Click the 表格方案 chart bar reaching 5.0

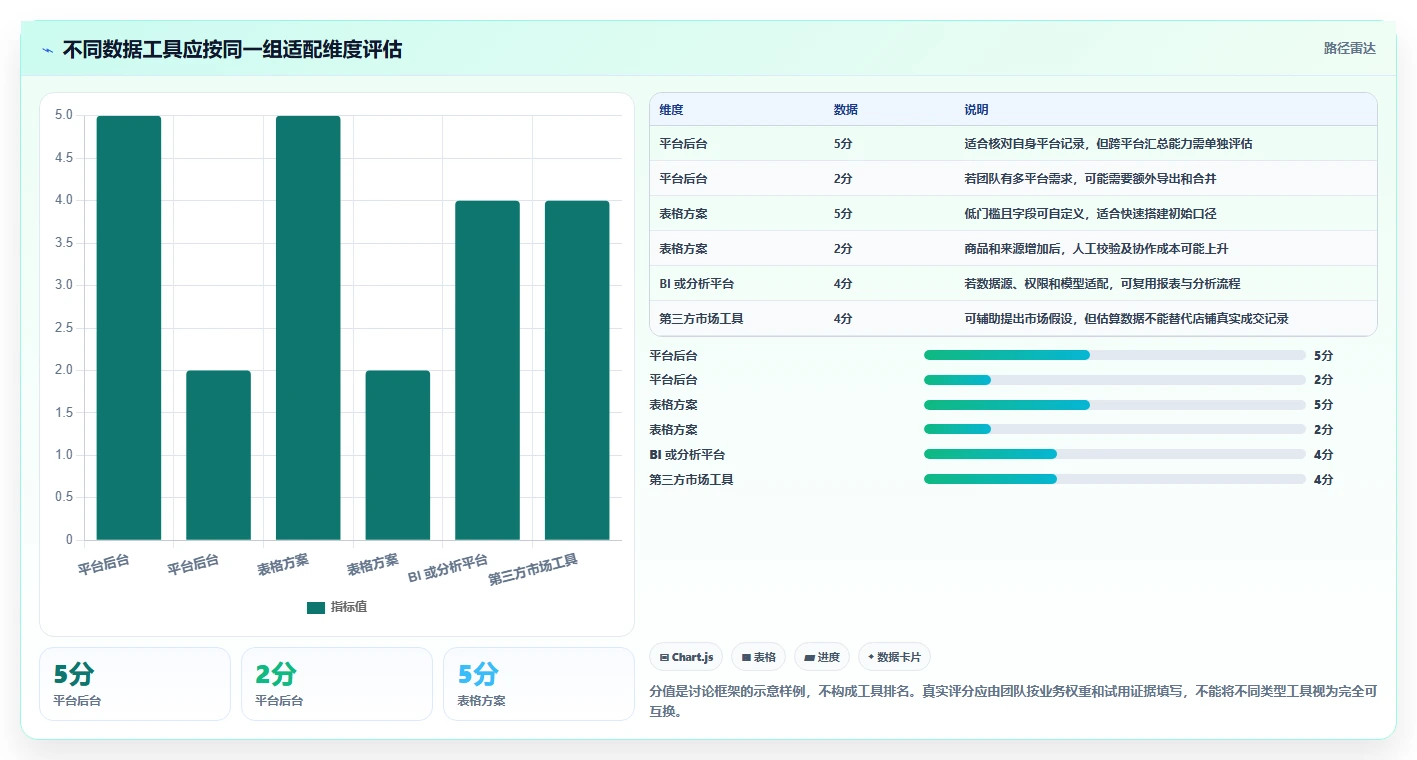point(308,328)
